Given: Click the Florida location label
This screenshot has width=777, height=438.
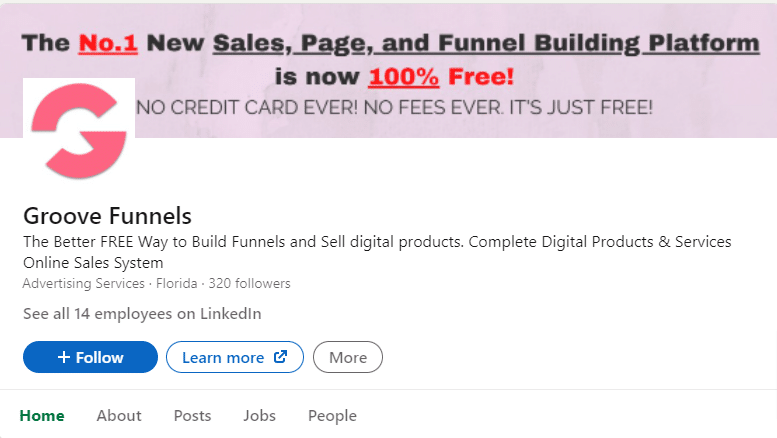Looking at the screenshot, I should (176, 283).
